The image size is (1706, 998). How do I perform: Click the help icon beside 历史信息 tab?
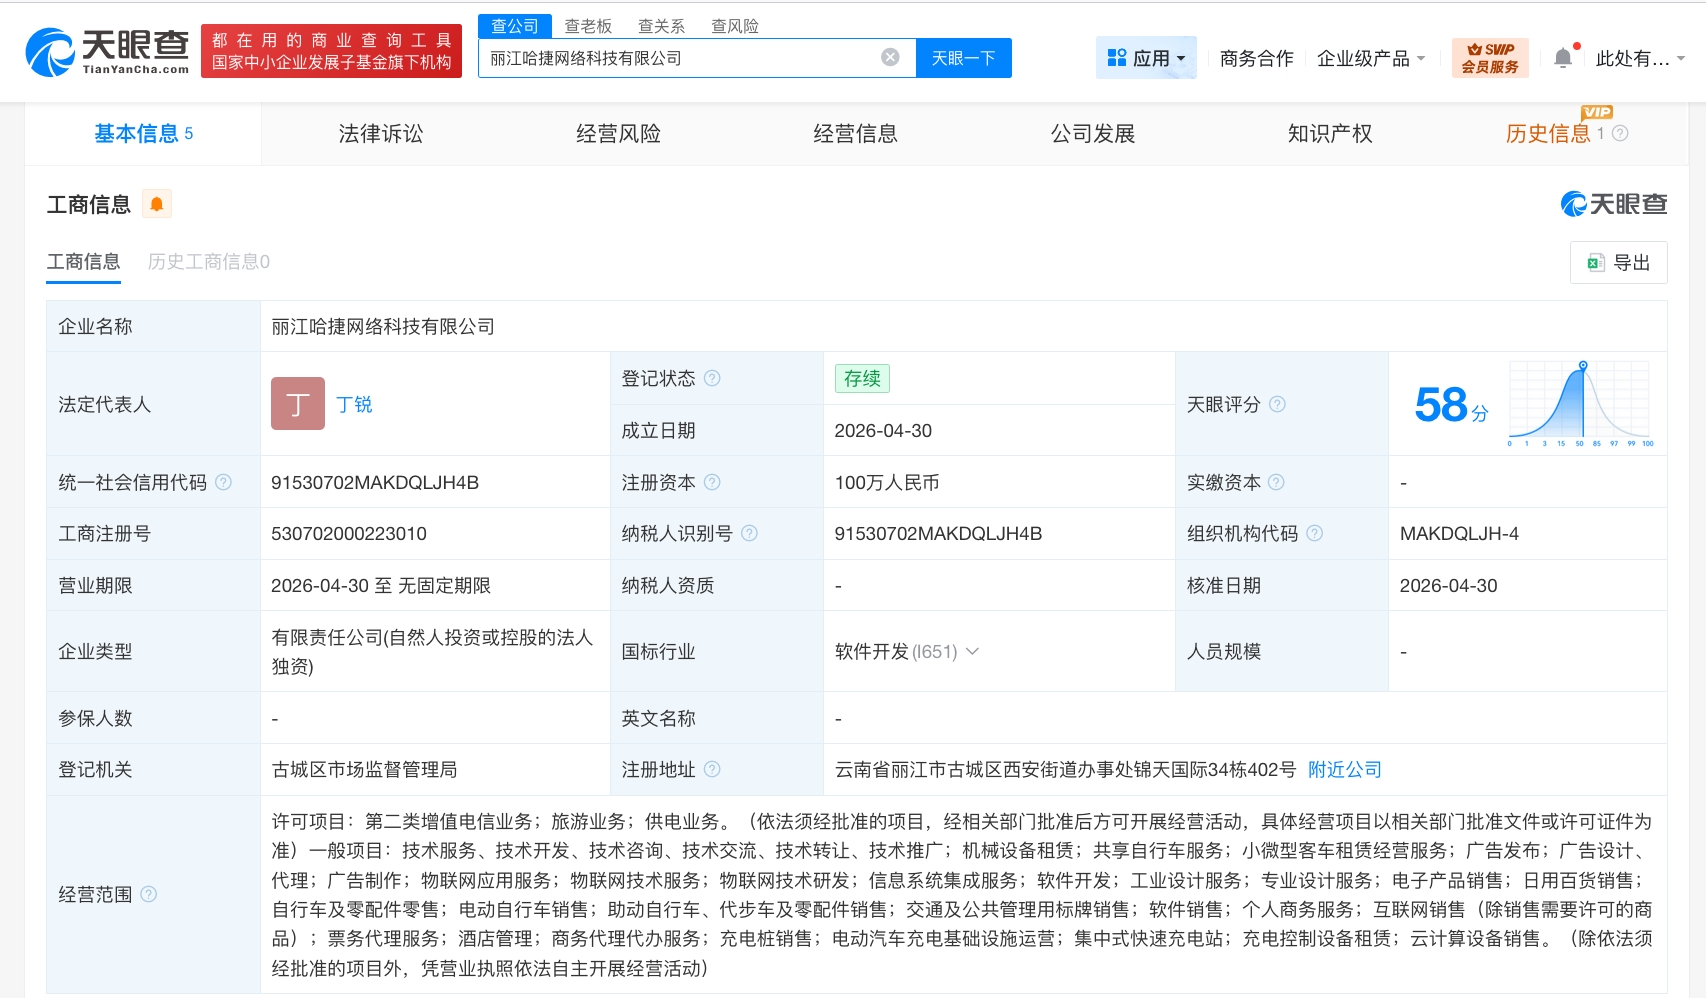point(1620,133)
